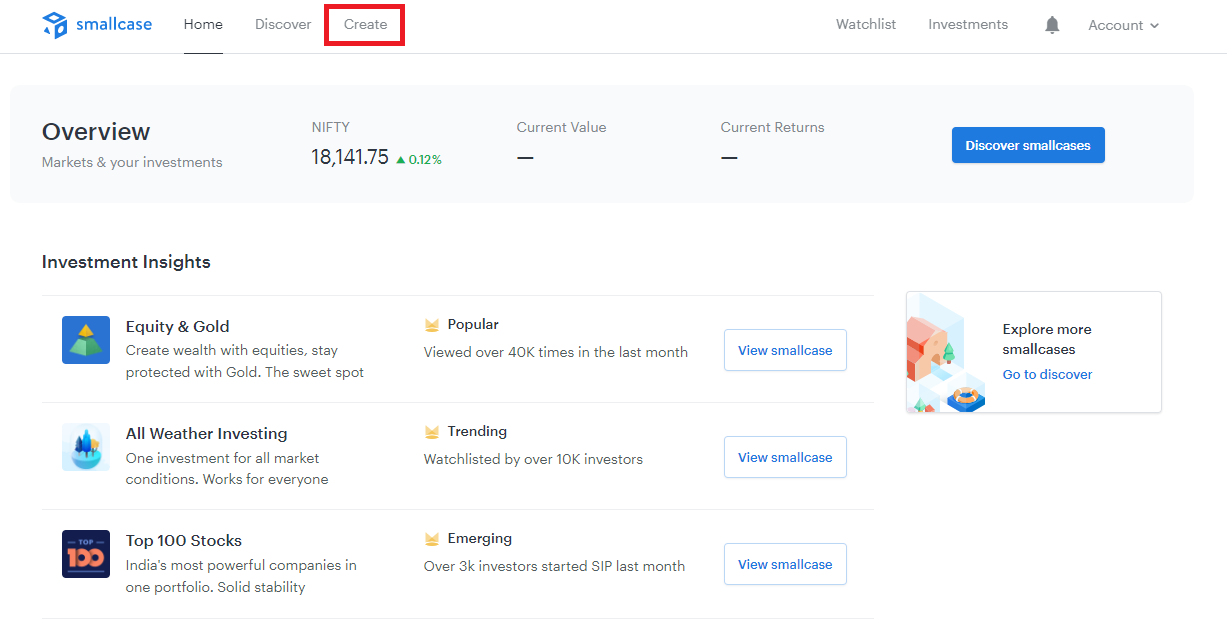The image size is (1227, 628).
Task: Click the Current Value label
Action: pyautogui.click(x=561, y=127)
